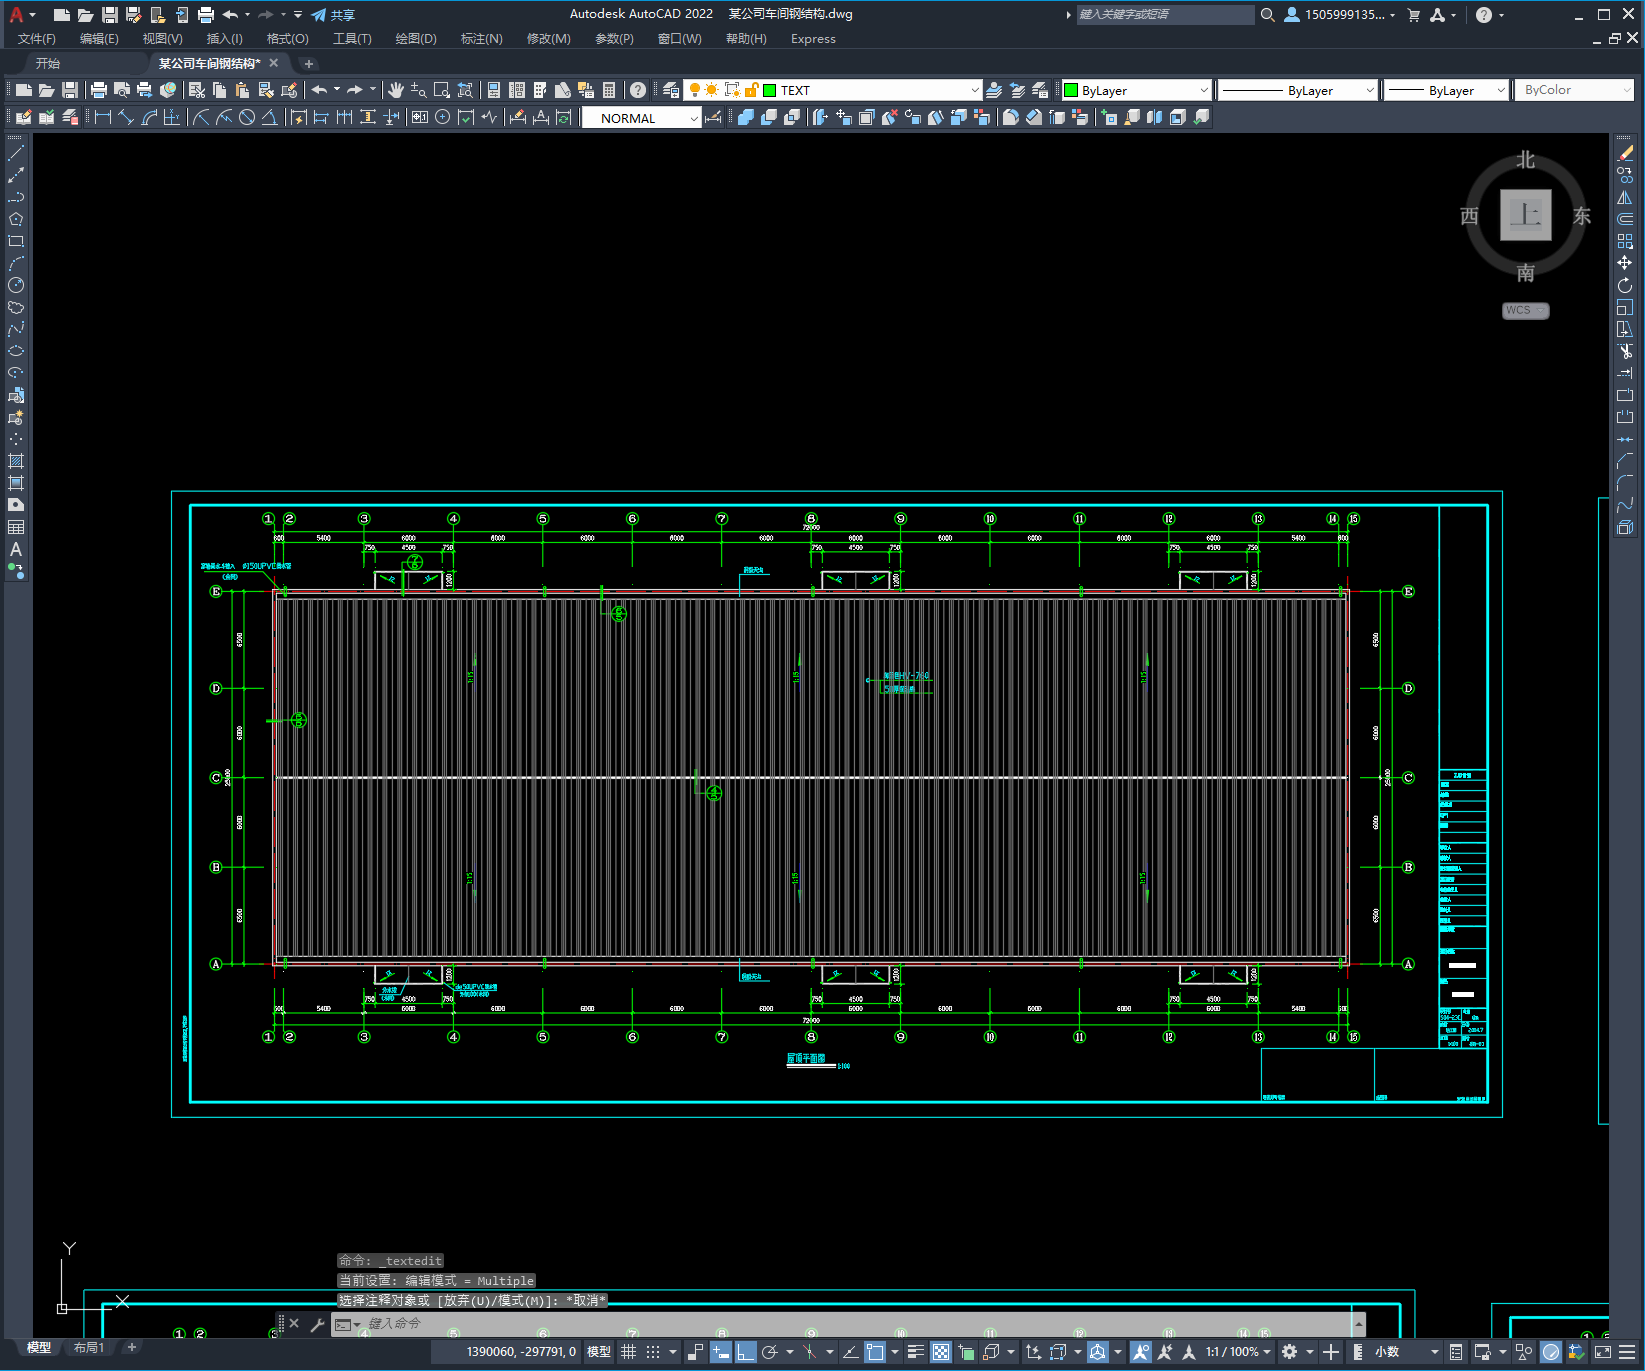Open the Express menu
Screen dimensions: 1645x1371
(x=813, y=39)
